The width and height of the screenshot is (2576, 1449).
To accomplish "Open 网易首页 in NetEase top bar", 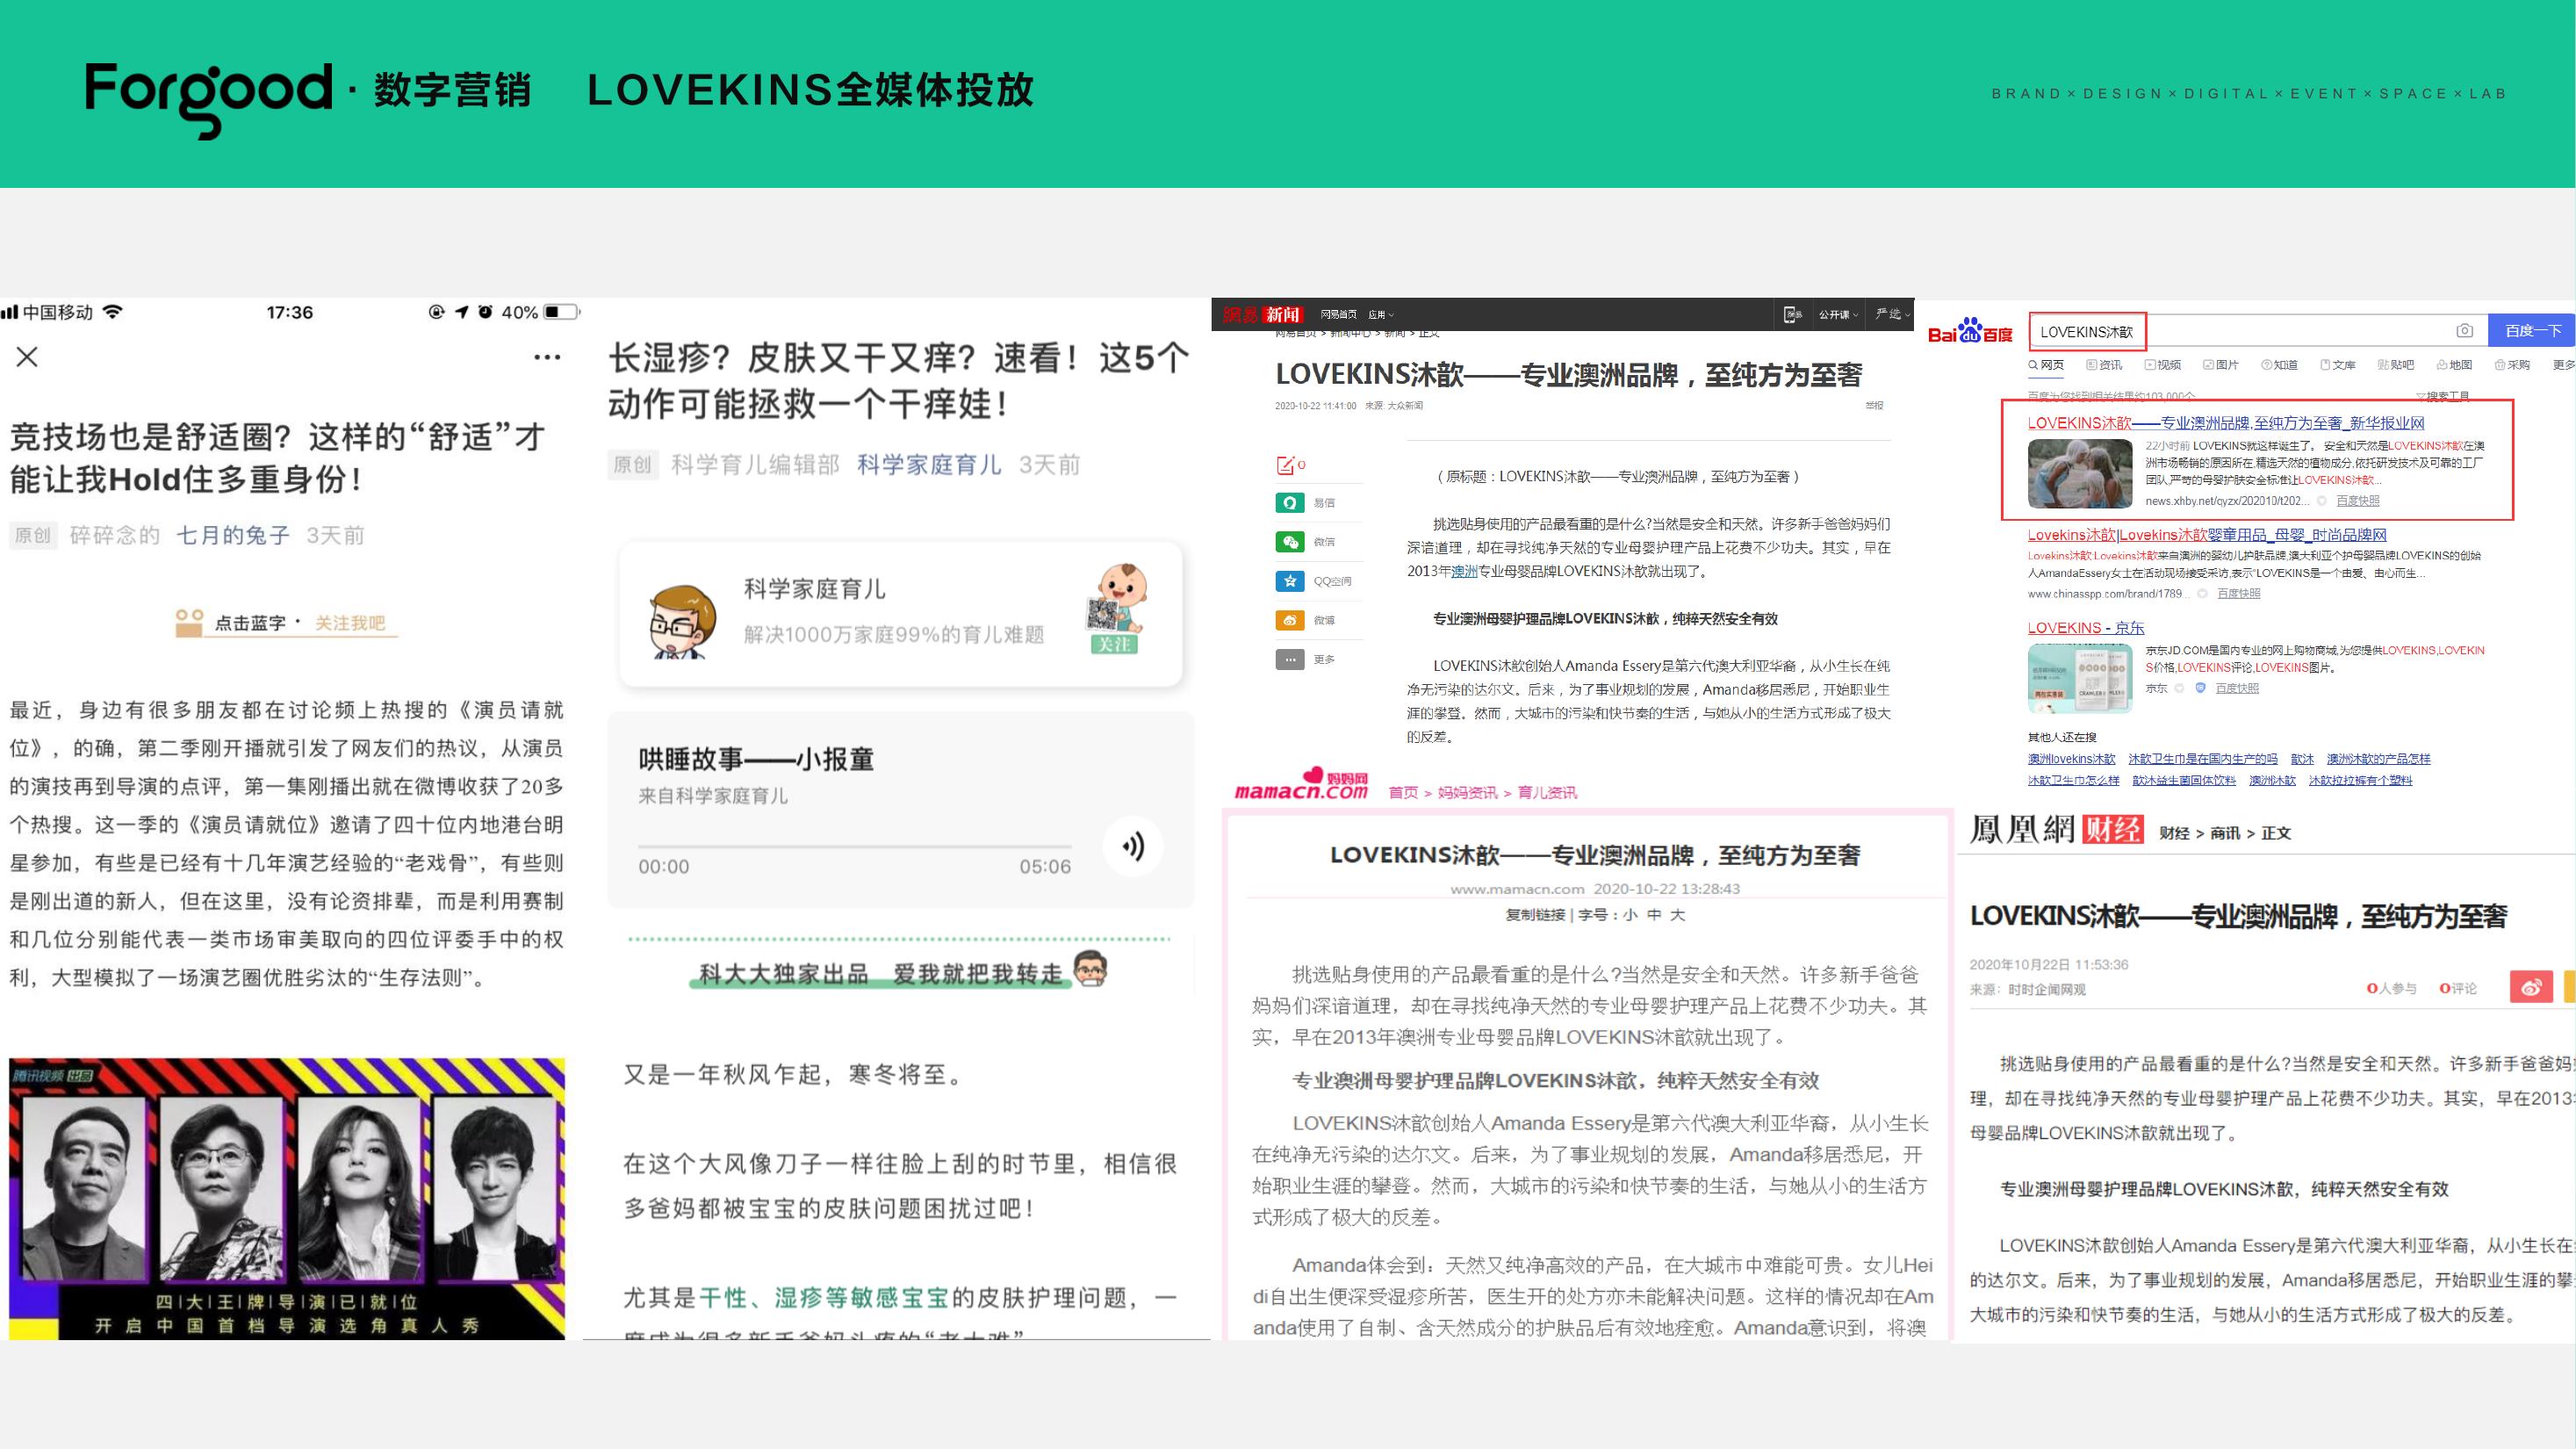I will 1338,315.
